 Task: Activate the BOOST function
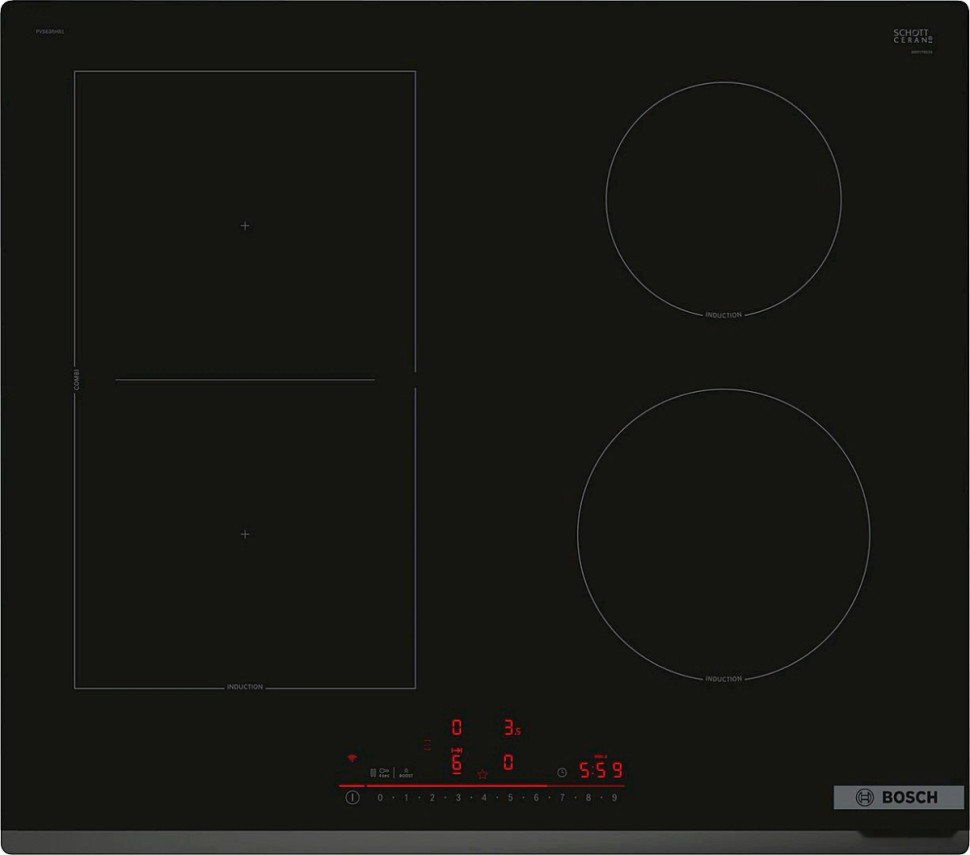tap(406, 772)
